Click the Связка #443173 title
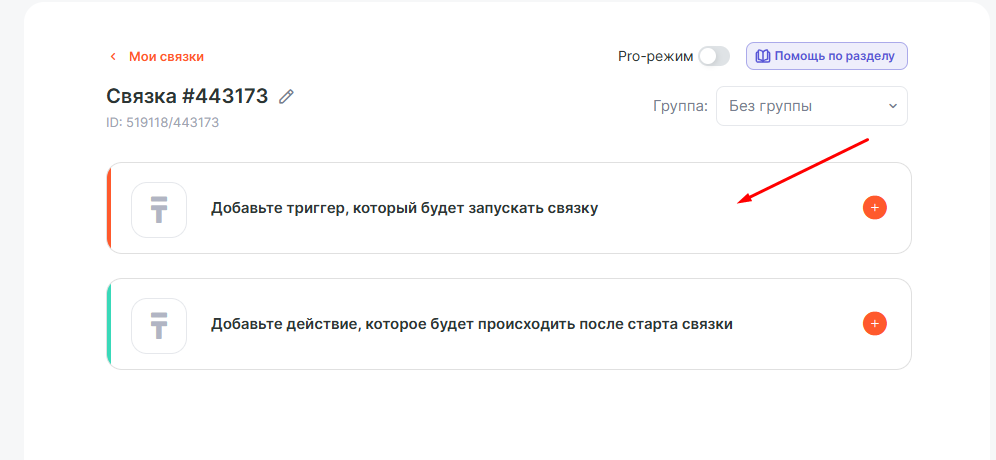The image size is (996, 460). (x=187, y=96)
